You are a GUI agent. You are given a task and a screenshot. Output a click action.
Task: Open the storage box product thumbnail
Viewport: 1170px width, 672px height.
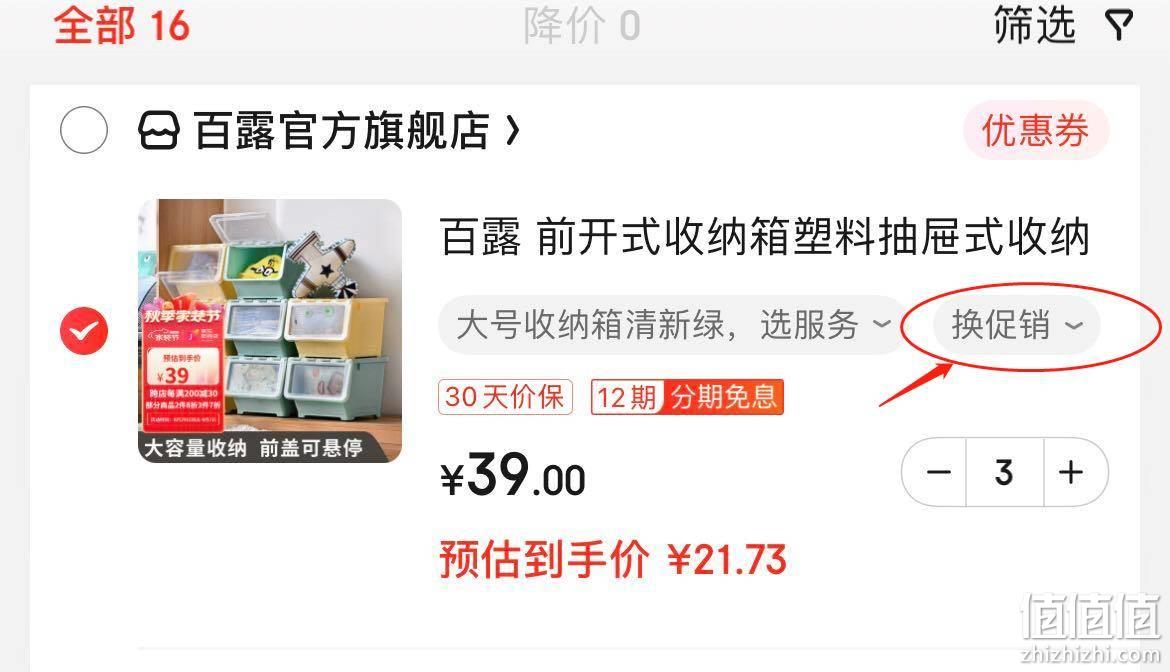(x=270, y=330)
